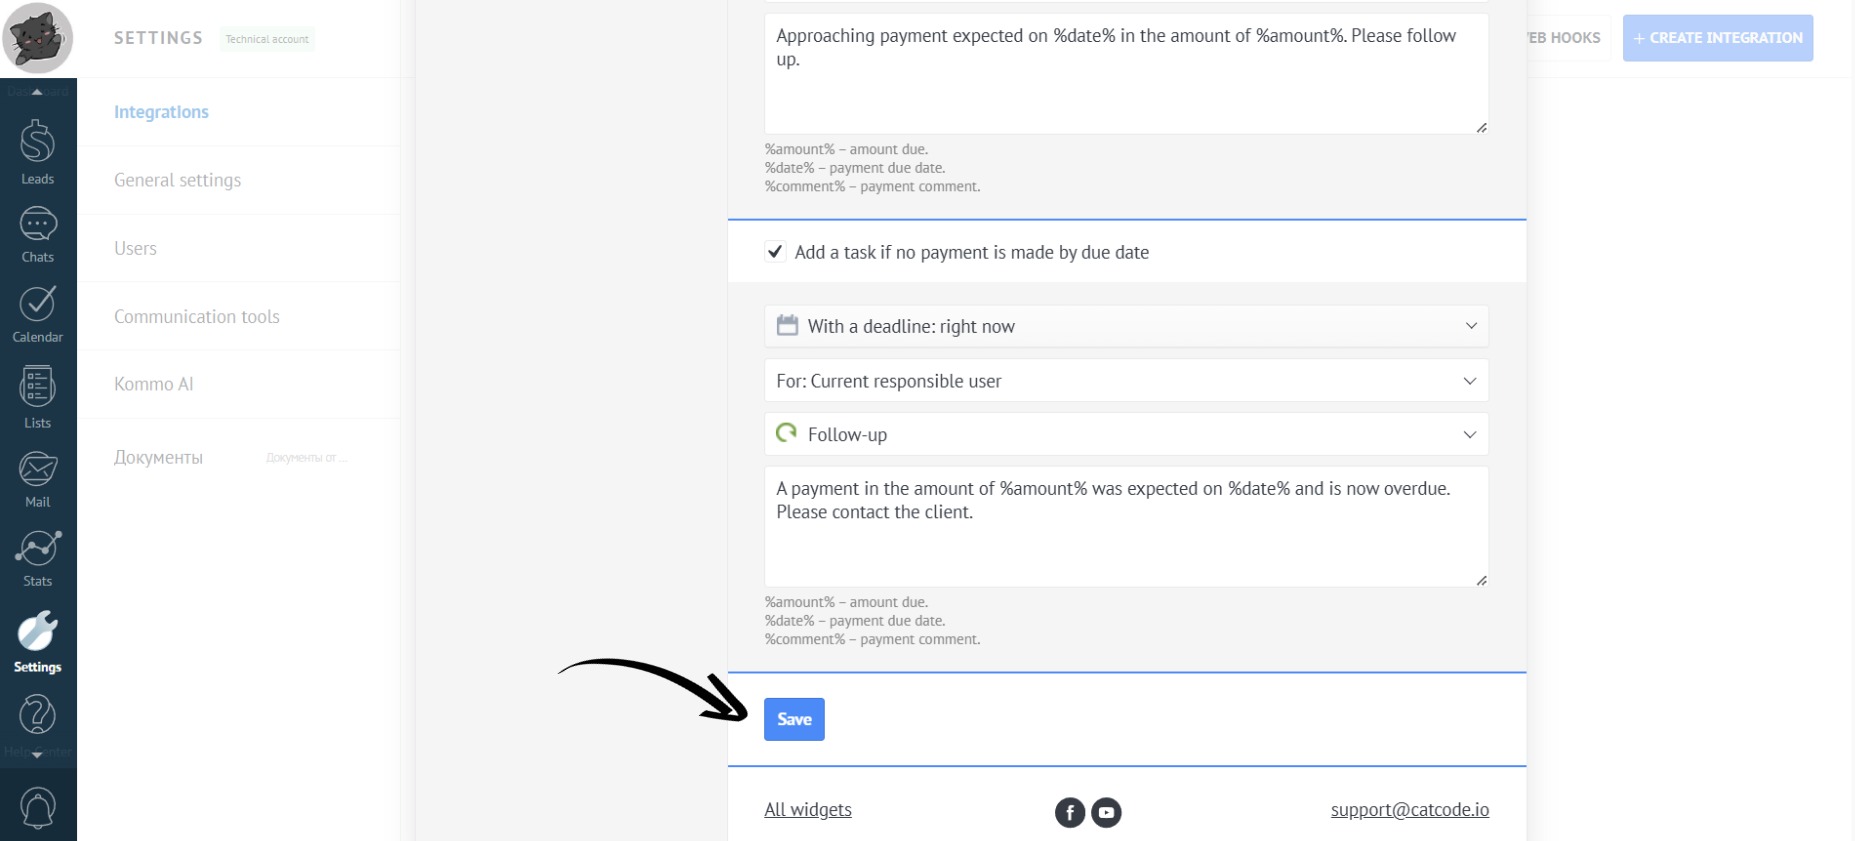Go to Communication tools settings
The width and height of the screenshot is (1855, 841).
click(196, 316)
